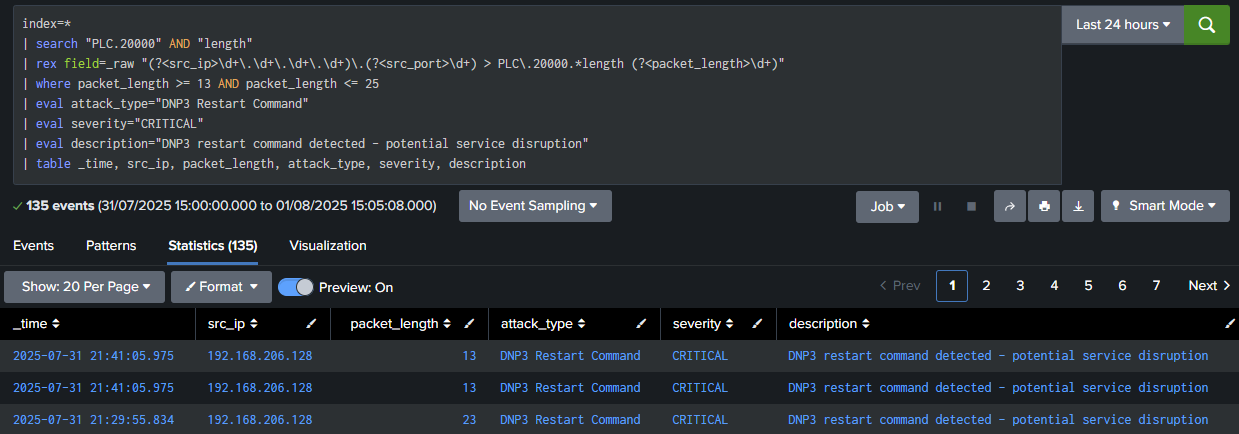Screen dimensions: 1239x434
Task: Click the green search magnifier button
Action: pyautogui.click(x=1206, y=24)
